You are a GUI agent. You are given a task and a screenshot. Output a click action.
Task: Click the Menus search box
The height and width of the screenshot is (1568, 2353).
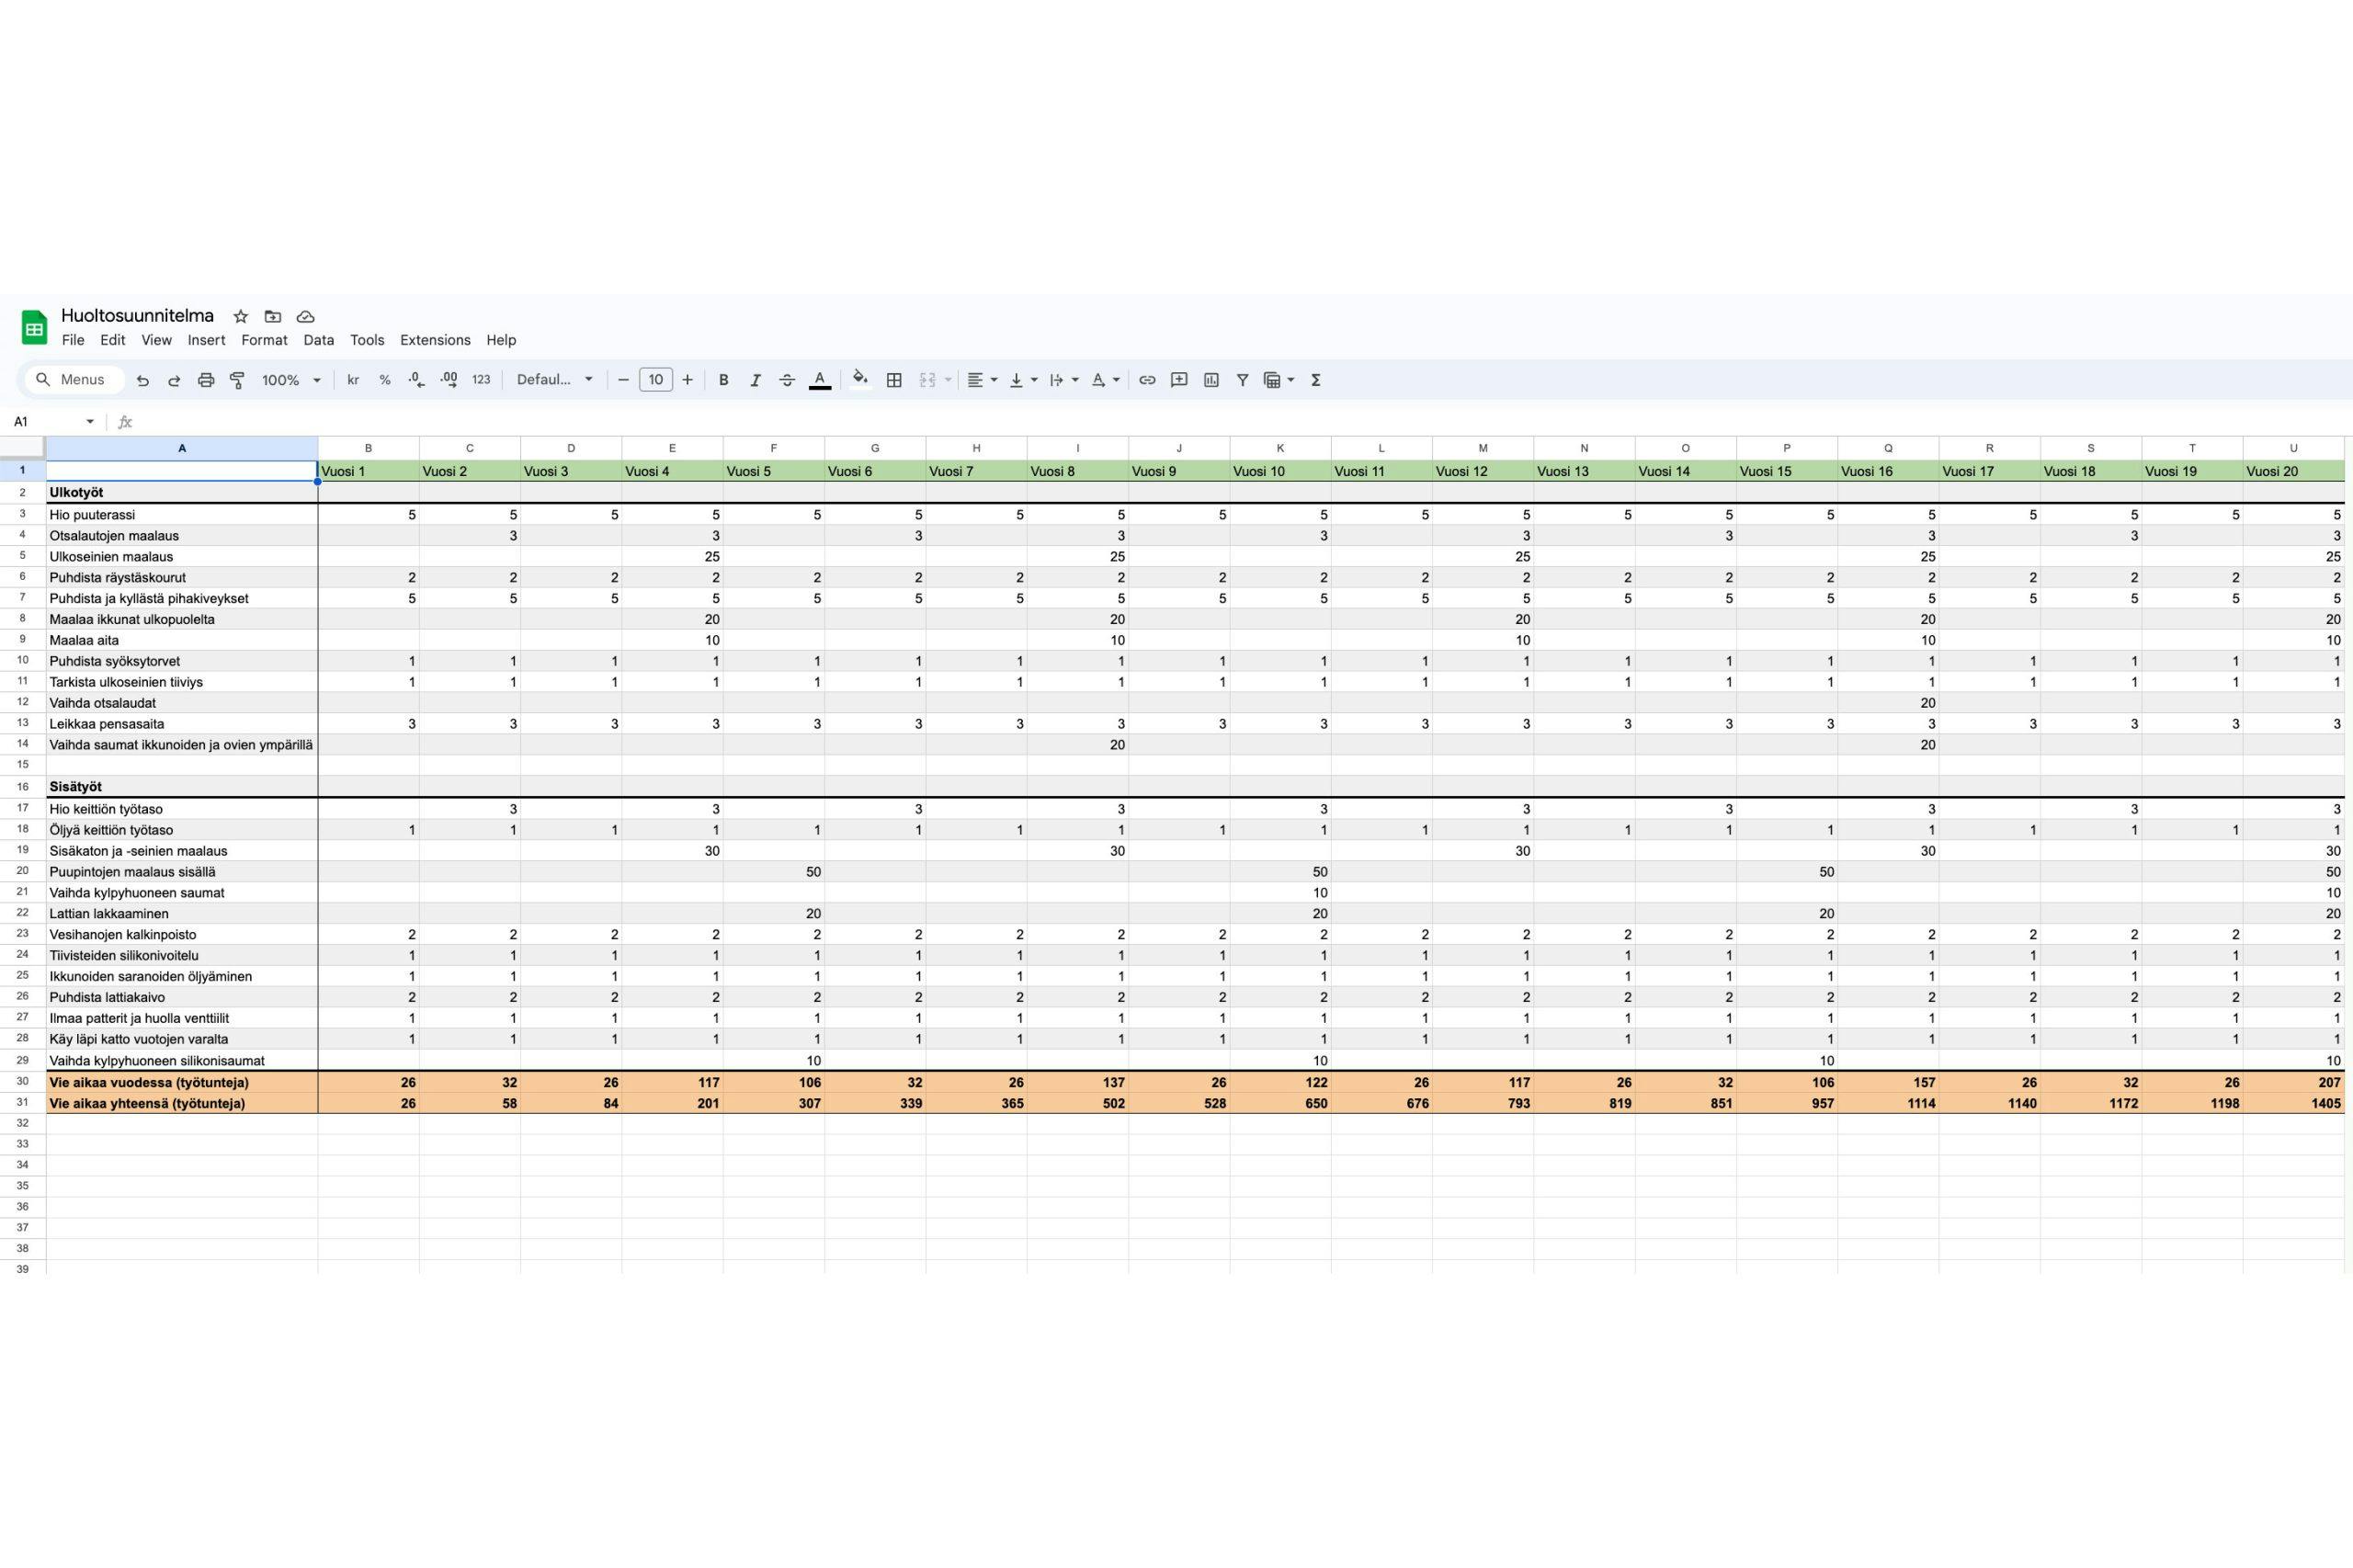coord(75,380)
